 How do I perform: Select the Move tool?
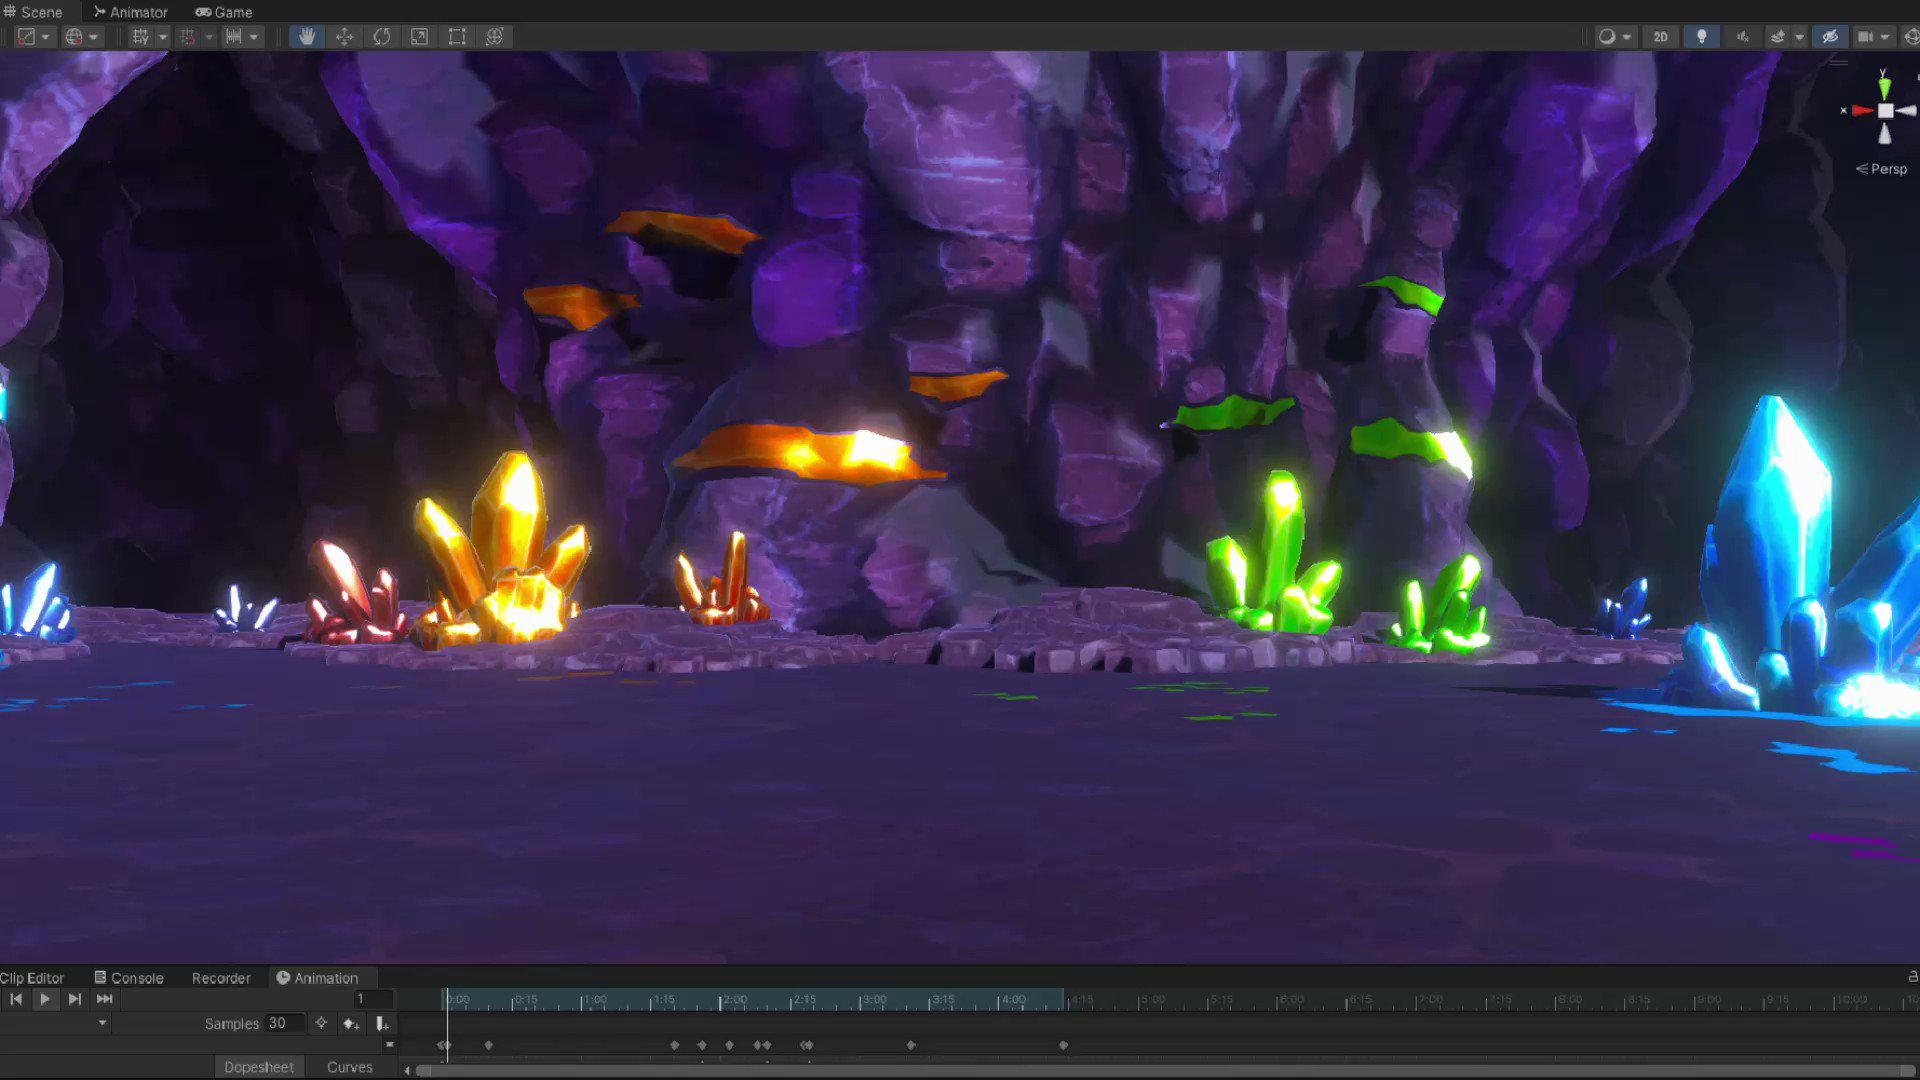344,37
